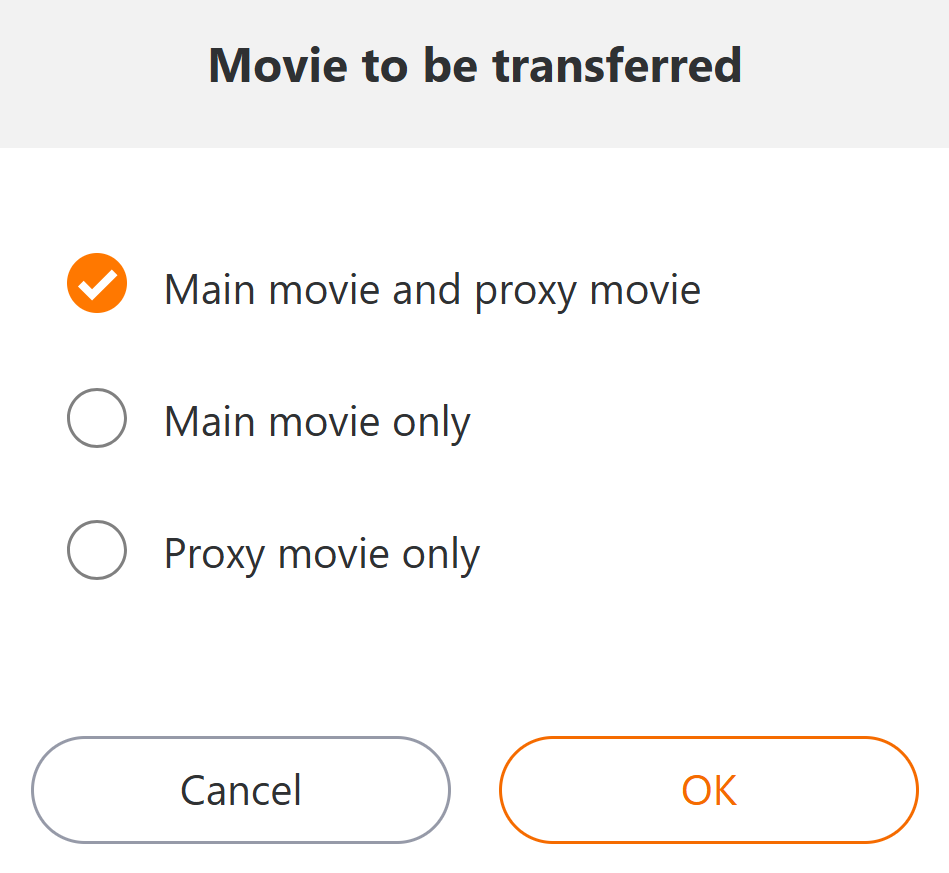Click the 'Main movie only' label text
Image resolution: width=949 pixels, height=873 pixels.
[317, 422]
